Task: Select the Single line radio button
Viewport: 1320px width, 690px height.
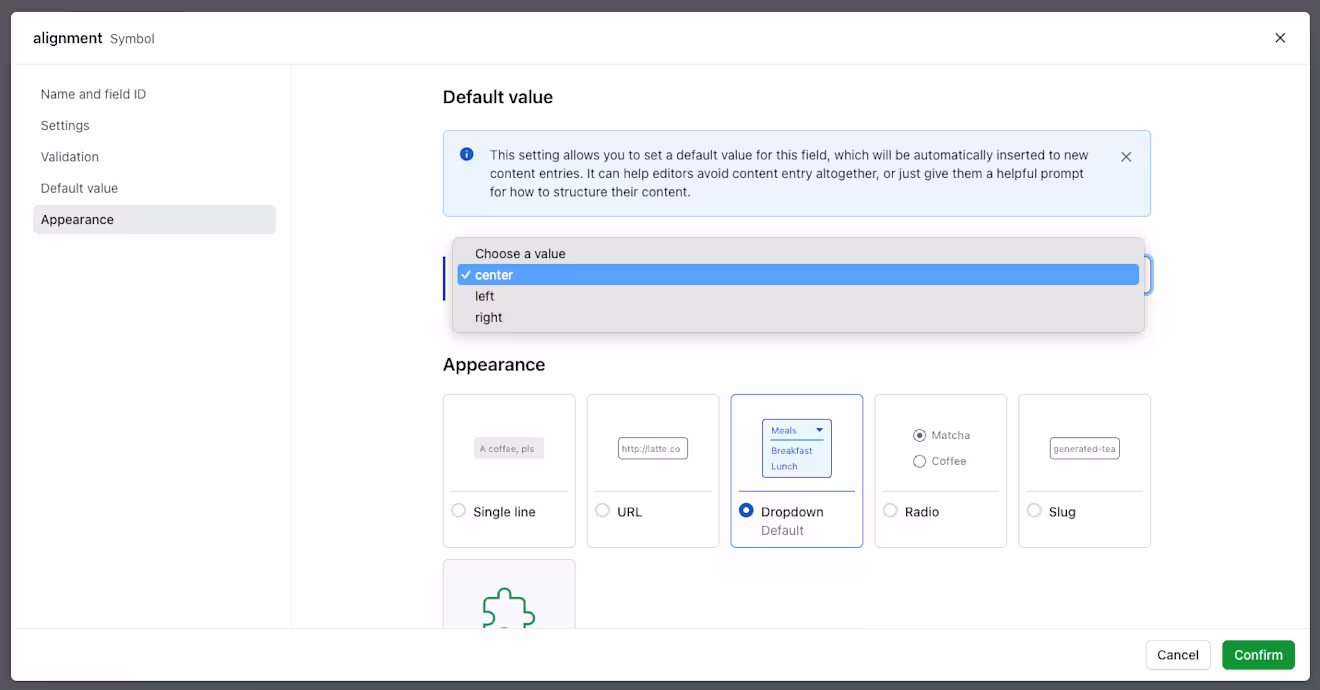Action: 459,511
